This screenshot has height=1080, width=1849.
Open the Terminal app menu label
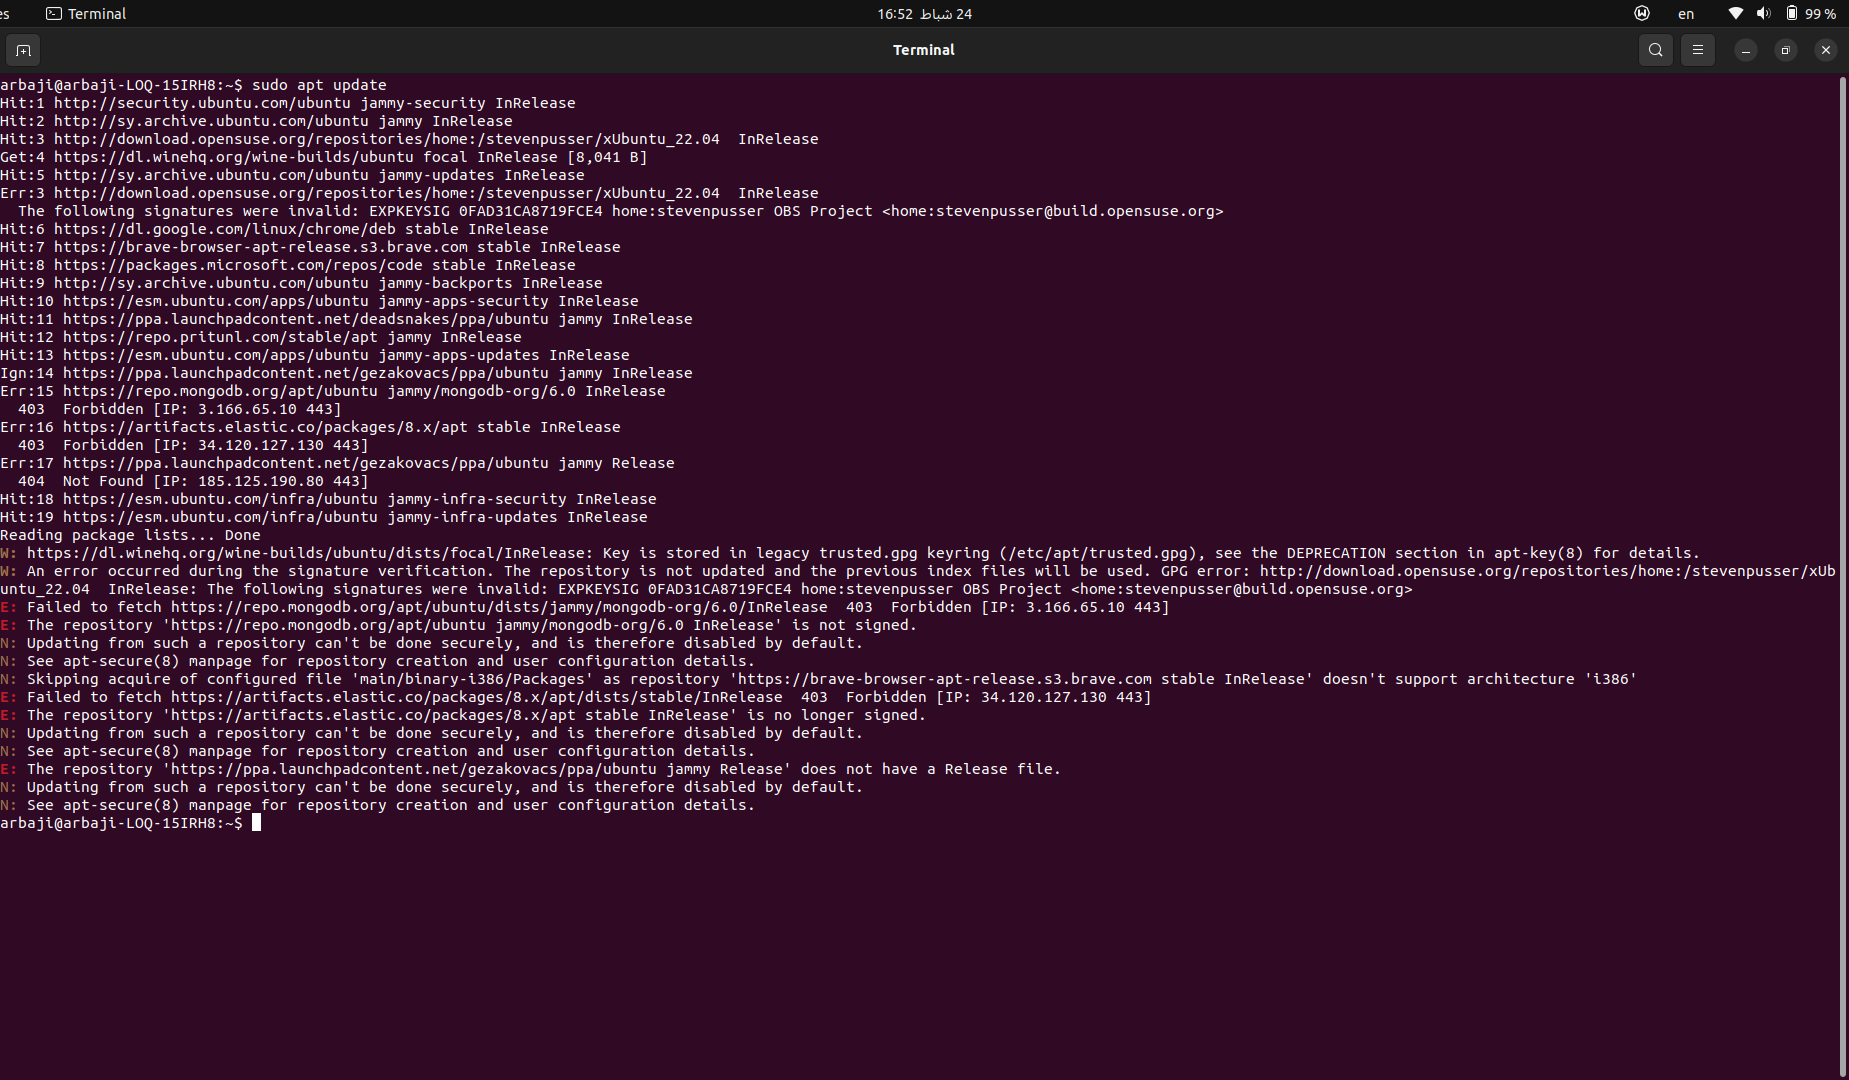(97, 14)
